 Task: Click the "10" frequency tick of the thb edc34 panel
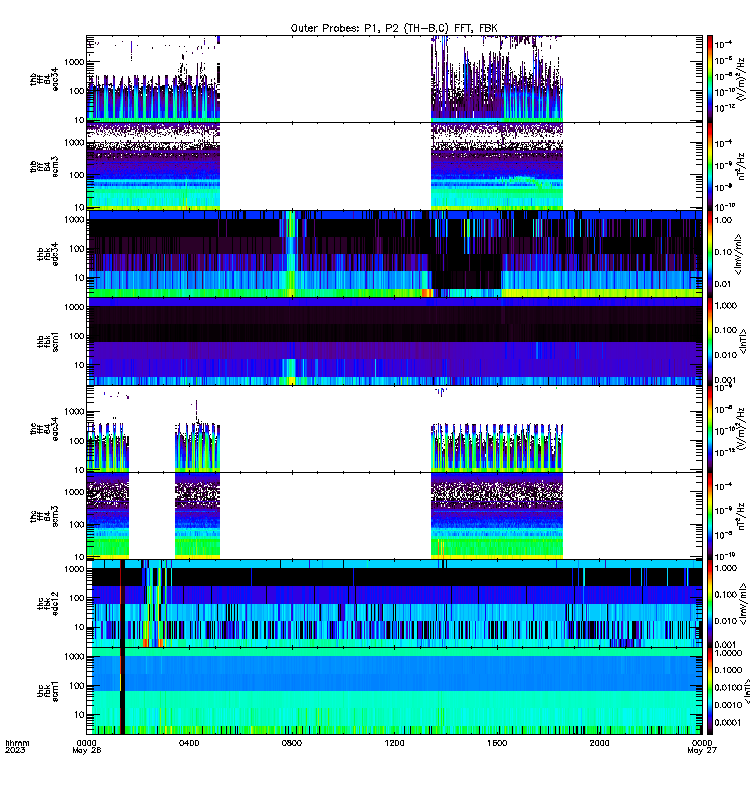tap(79, 278)
